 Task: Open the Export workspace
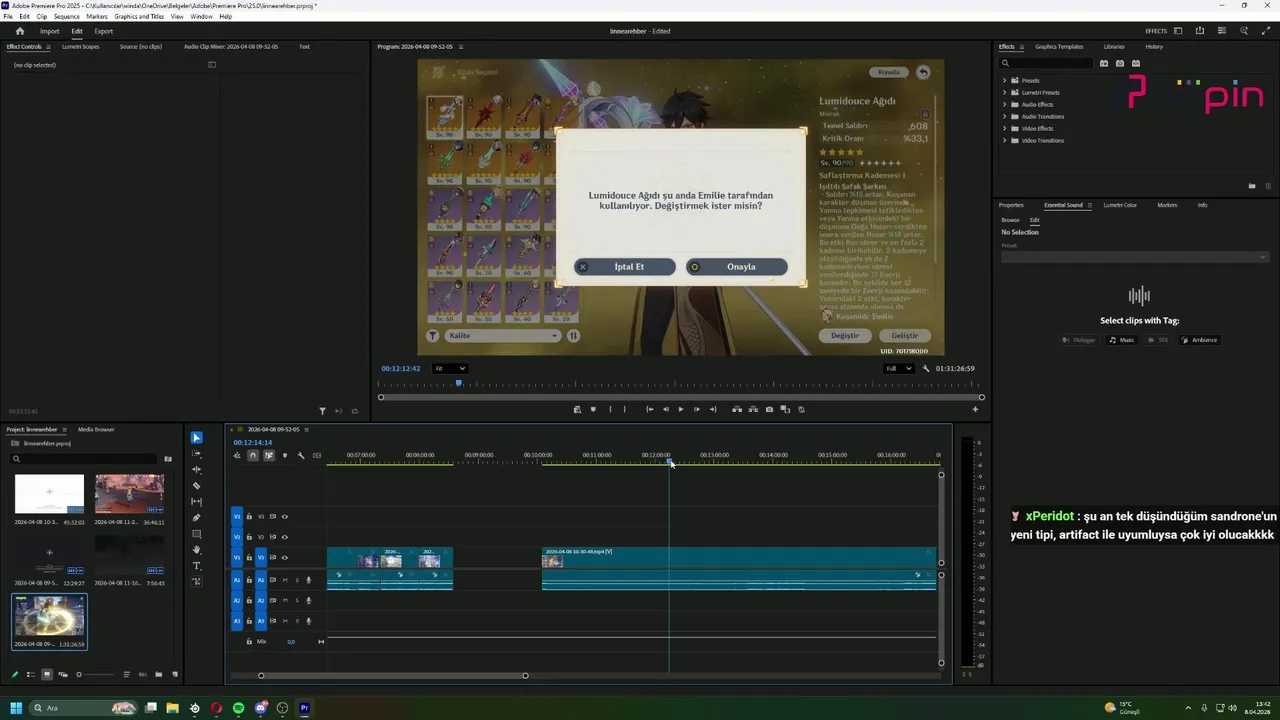click(104, 31)
